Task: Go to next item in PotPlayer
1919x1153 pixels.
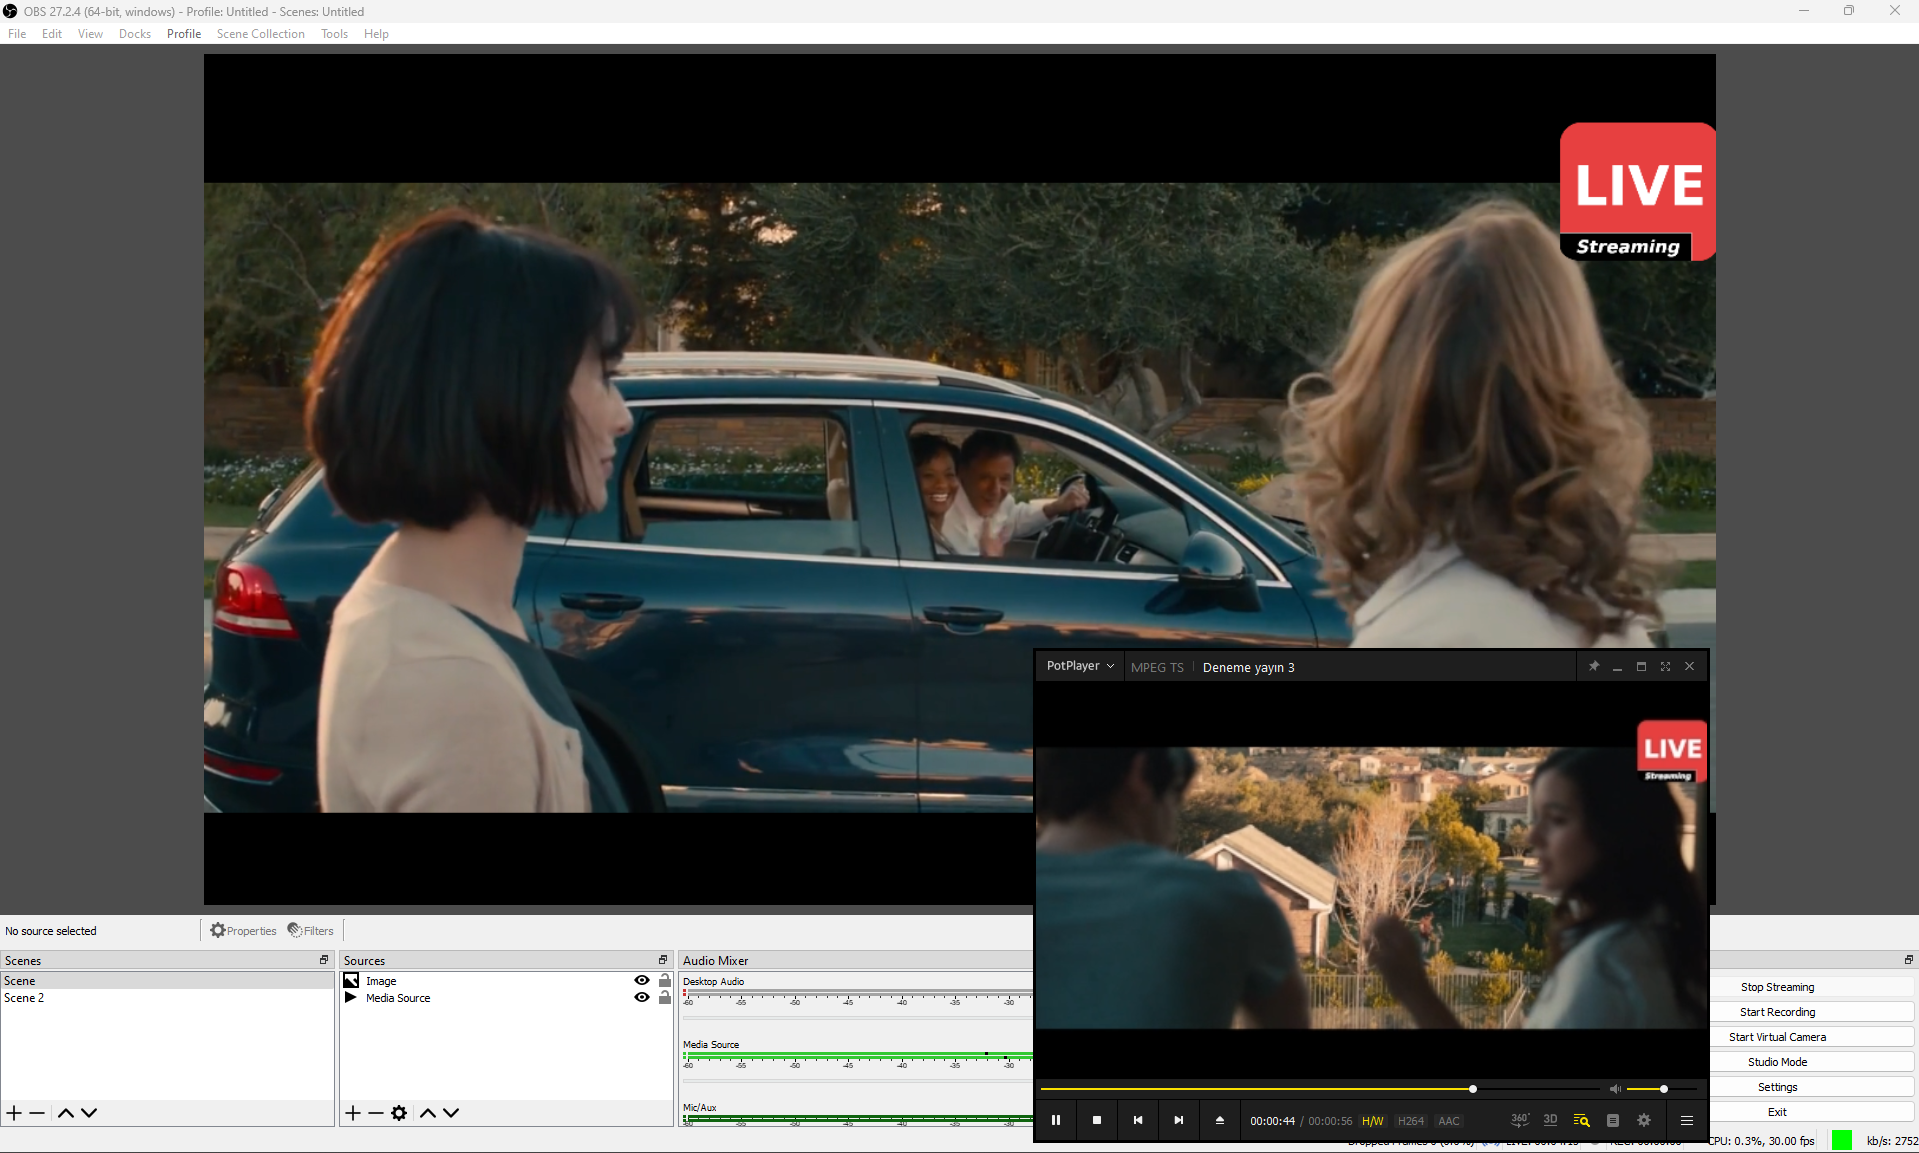Action: coord(1179,1120)
